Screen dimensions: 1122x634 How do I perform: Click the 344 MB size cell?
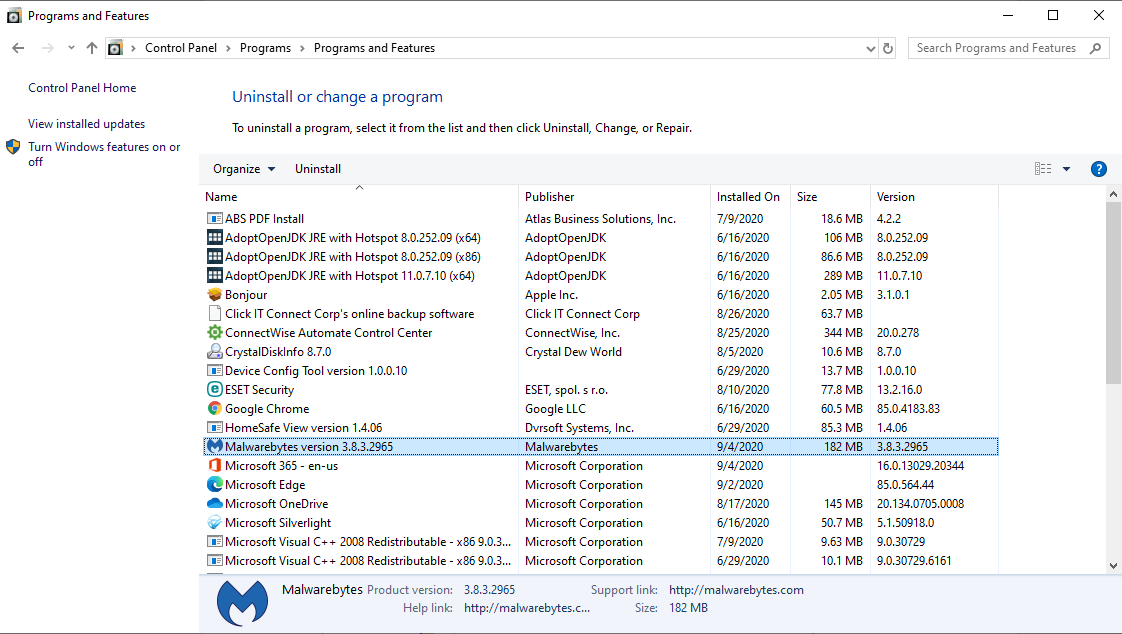pos(843,332)
